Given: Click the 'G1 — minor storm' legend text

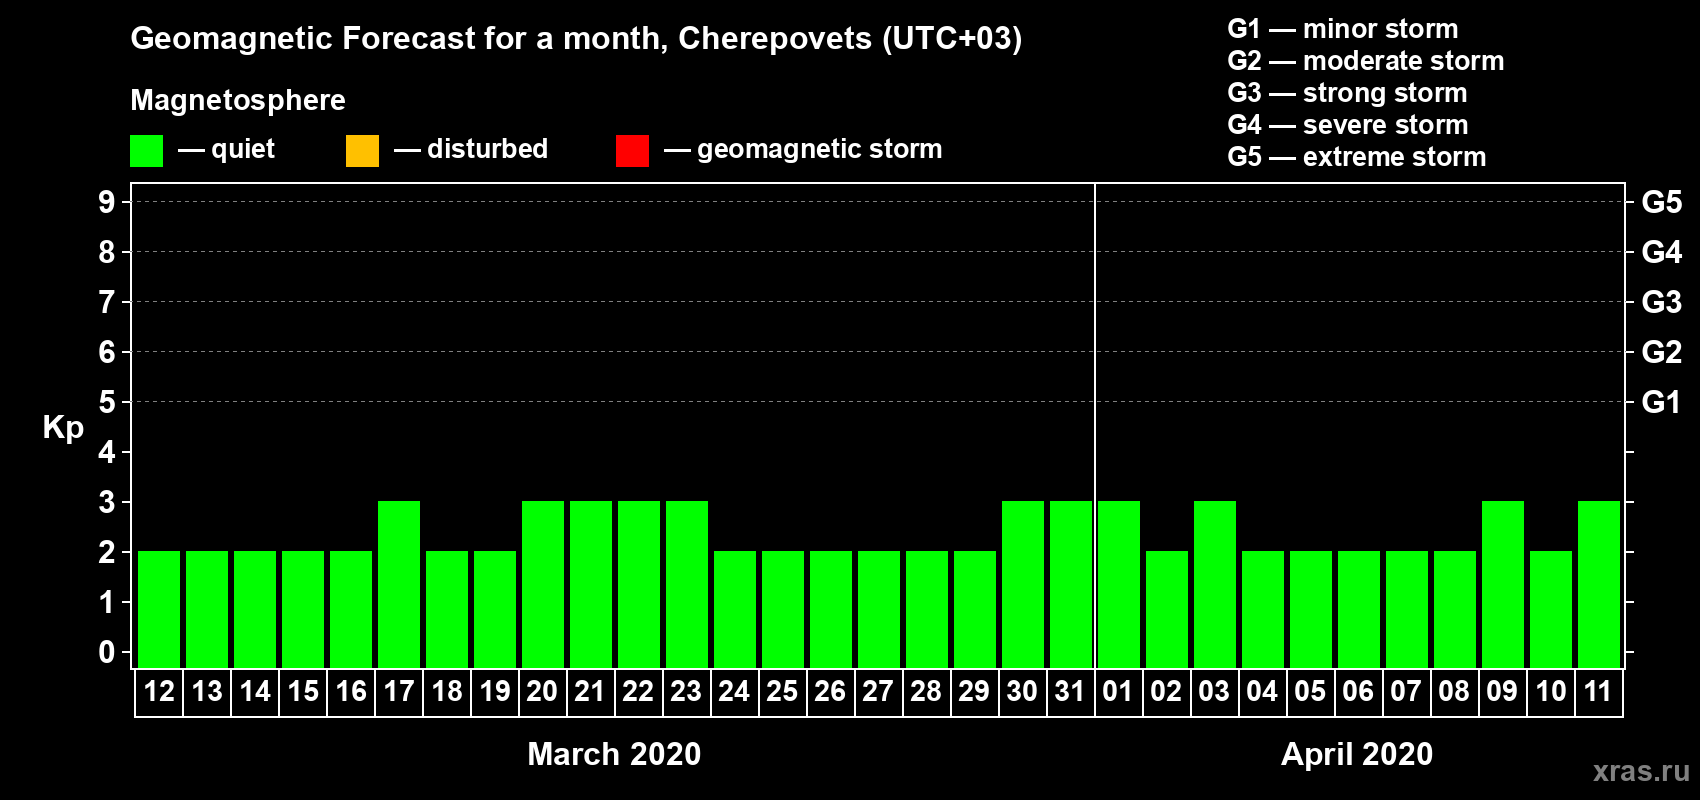Looking at the screenshot, I should tap(1343, 29).
